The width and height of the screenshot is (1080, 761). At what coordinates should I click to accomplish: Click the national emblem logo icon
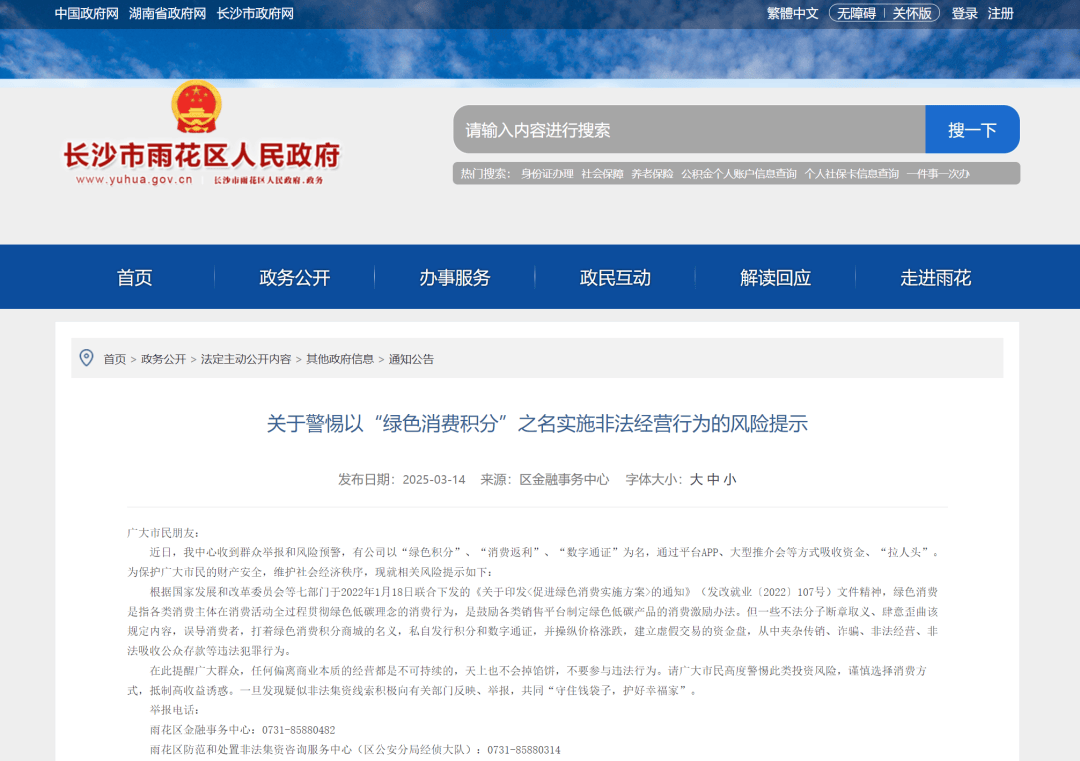point(196,107)
